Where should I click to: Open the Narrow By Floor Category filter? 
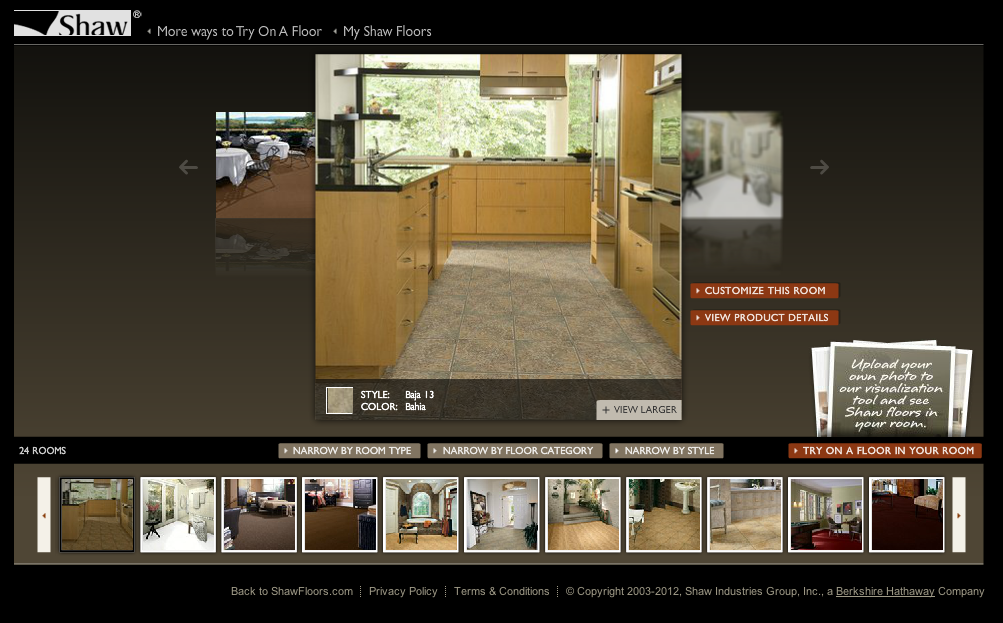516,450
